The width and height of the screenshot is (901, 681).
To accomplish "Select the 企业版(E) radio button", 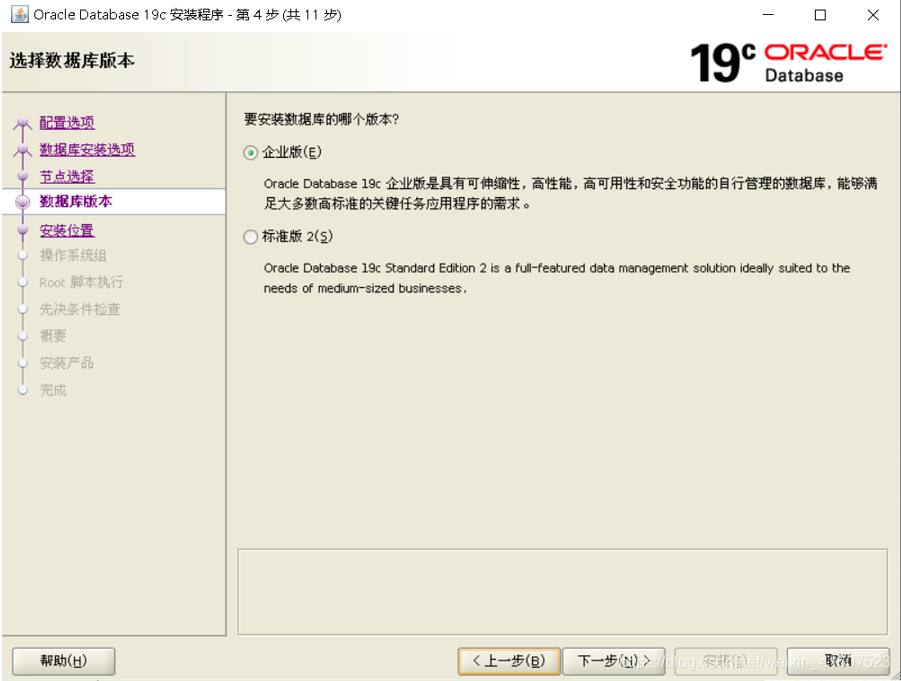I will coord(251,153).
